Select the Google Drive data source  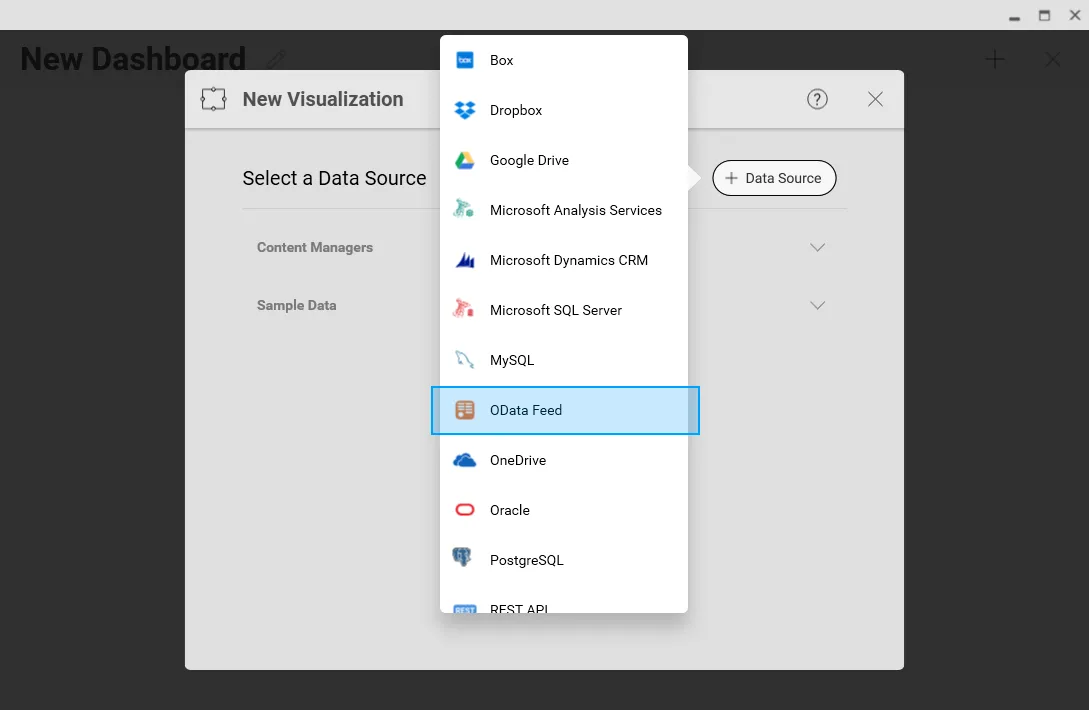(x=464, y=160)
